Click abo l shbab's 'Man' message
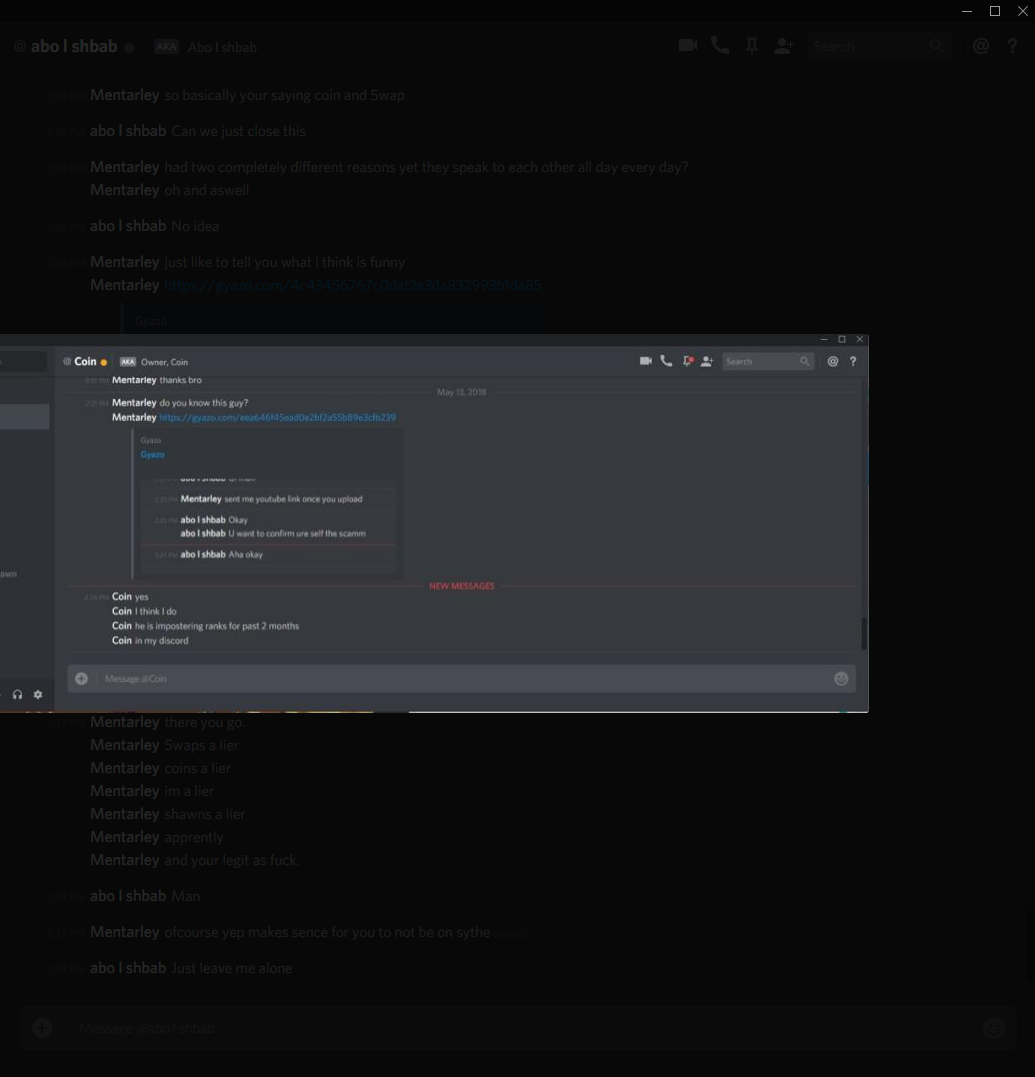1035x1077 pixels. pyautogui.click(x=185, y=896)
